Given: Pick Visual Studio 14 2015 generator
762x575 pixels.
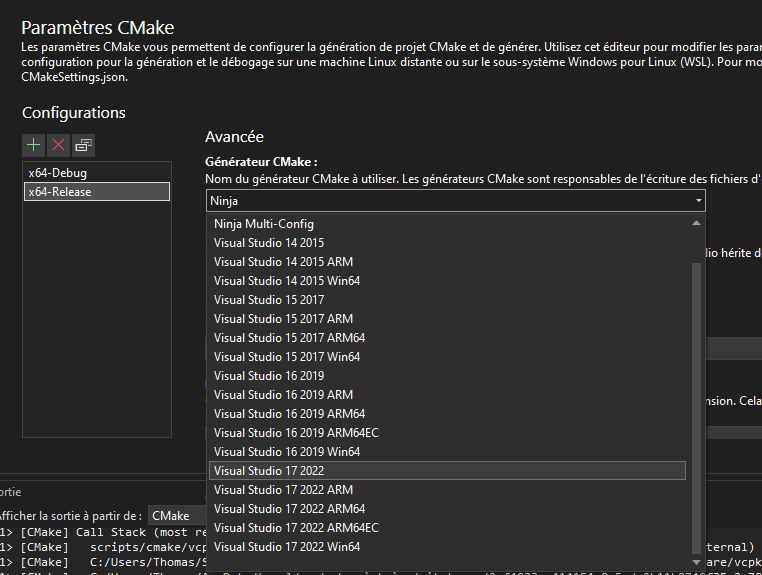Looking at the screenshot, I should pos(268,243).
